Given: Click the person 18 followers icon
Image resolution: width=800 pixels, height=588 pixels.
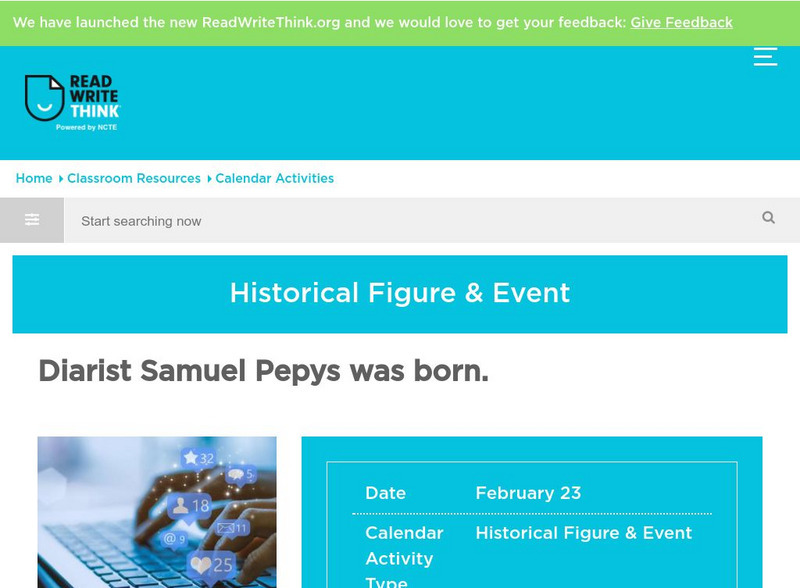Looking at the screenshot, I should 189,505.
